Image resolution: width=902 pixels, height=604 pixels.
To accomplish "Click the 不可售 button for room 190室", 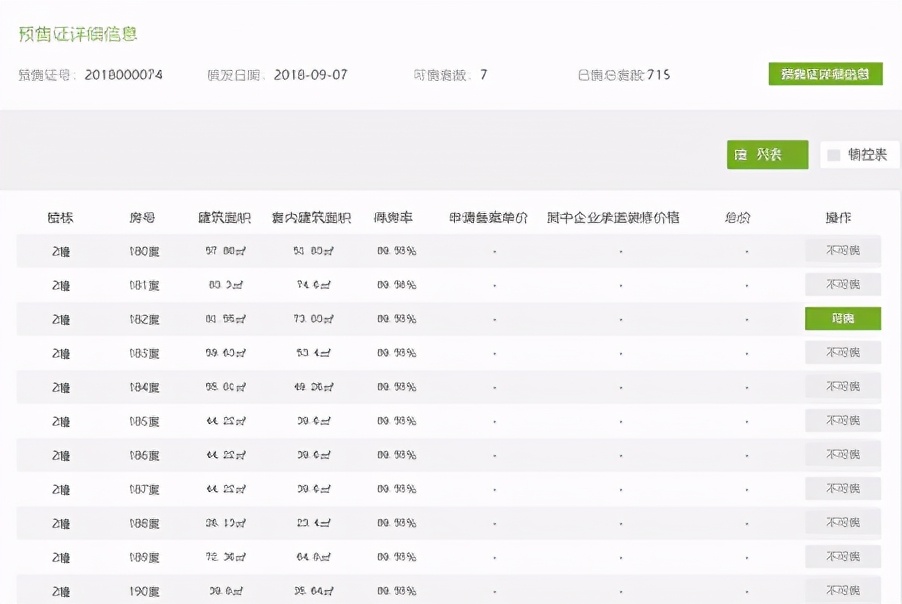I will (x=842, y=590).
